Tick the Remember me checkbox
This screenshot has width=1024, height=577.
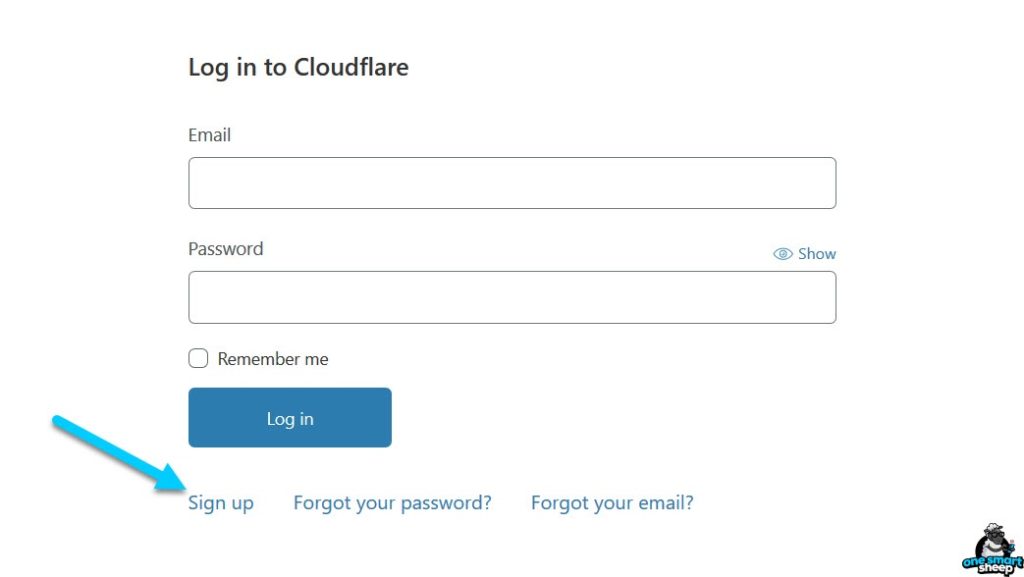pos(199,359)
